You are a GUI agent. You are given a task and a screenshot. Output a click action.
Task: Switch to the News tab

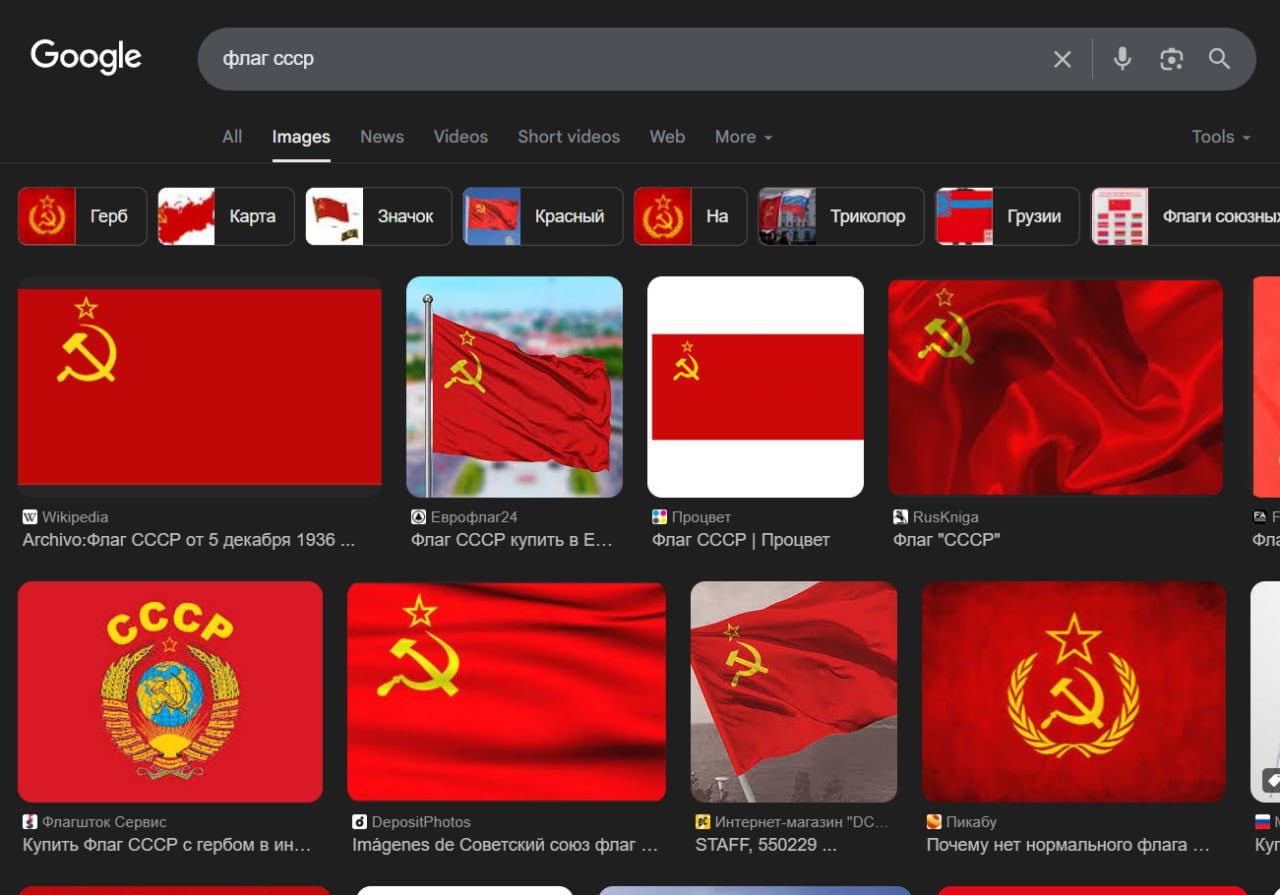tap(382, 137)
